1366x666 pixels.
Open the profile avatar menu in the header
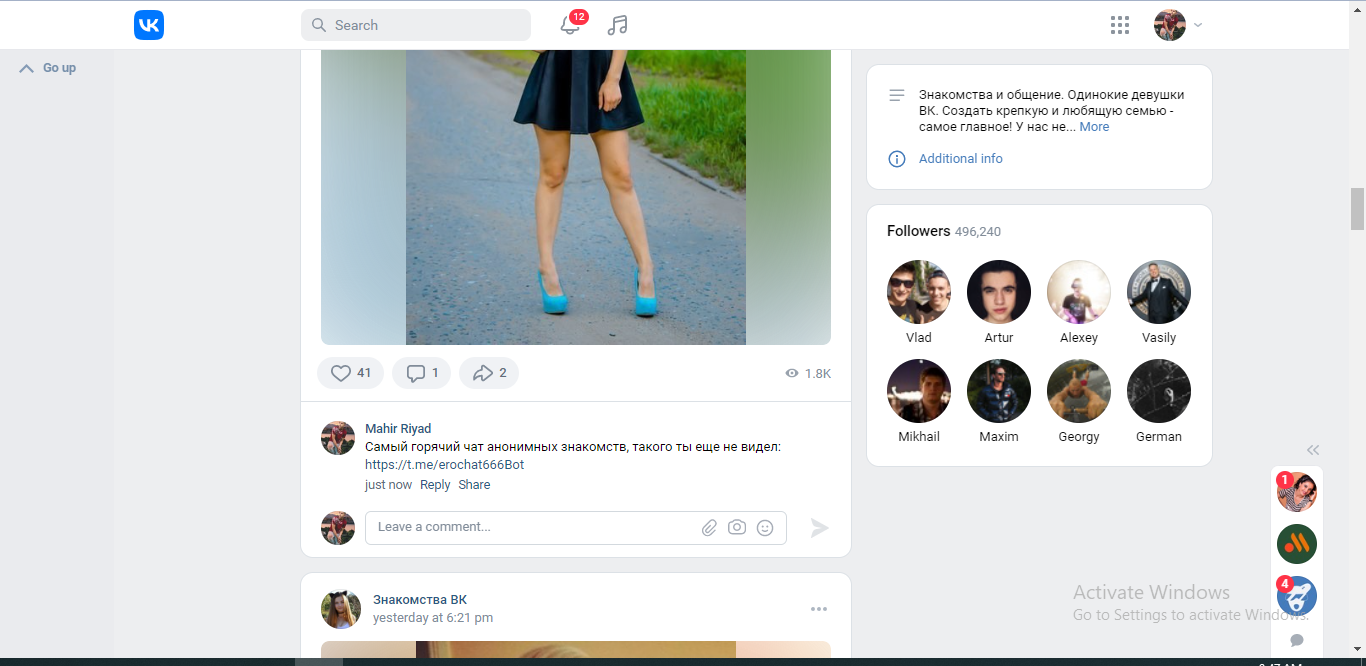[1178, 25]
